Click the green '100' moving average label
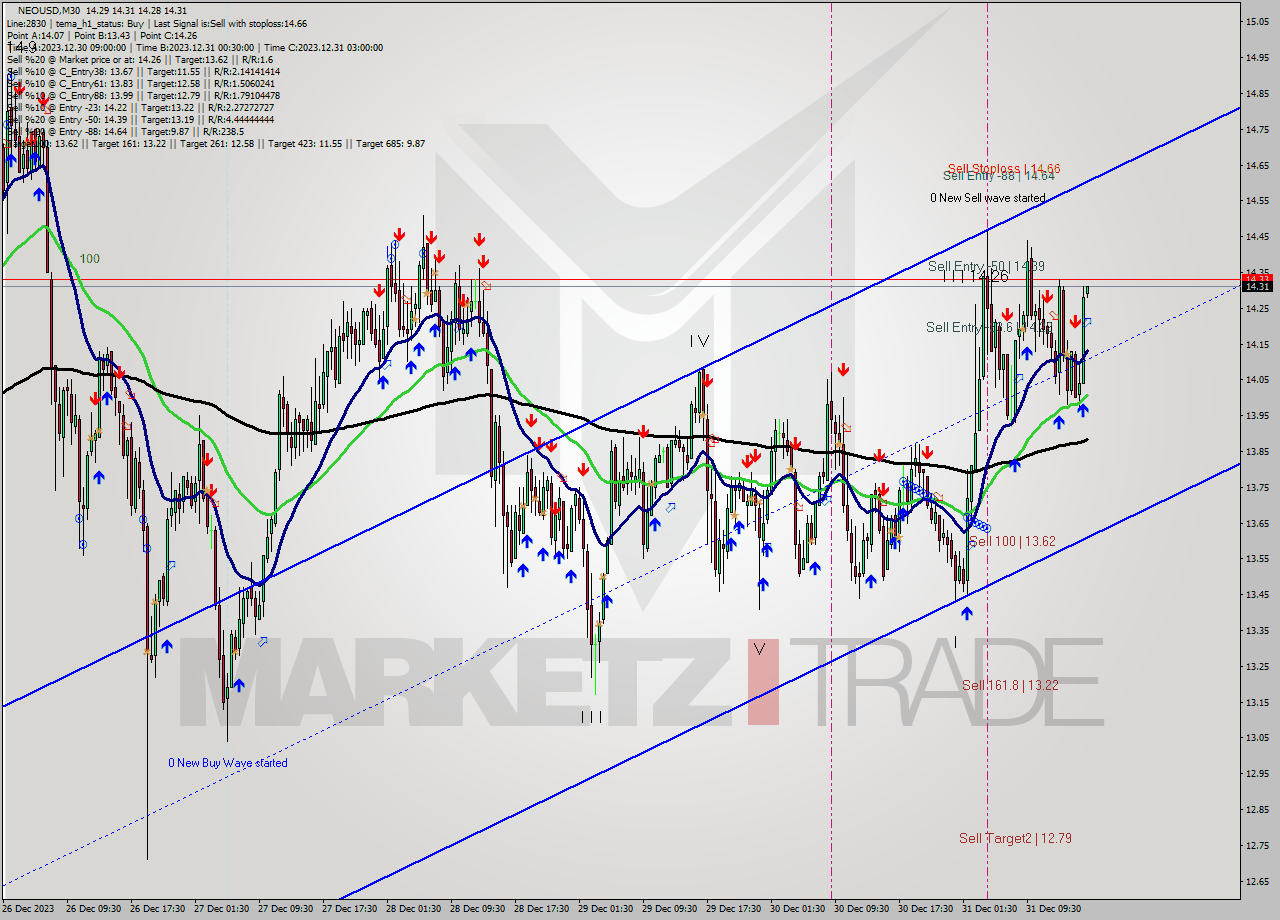 pyautogui.click(x=90, y=259)
